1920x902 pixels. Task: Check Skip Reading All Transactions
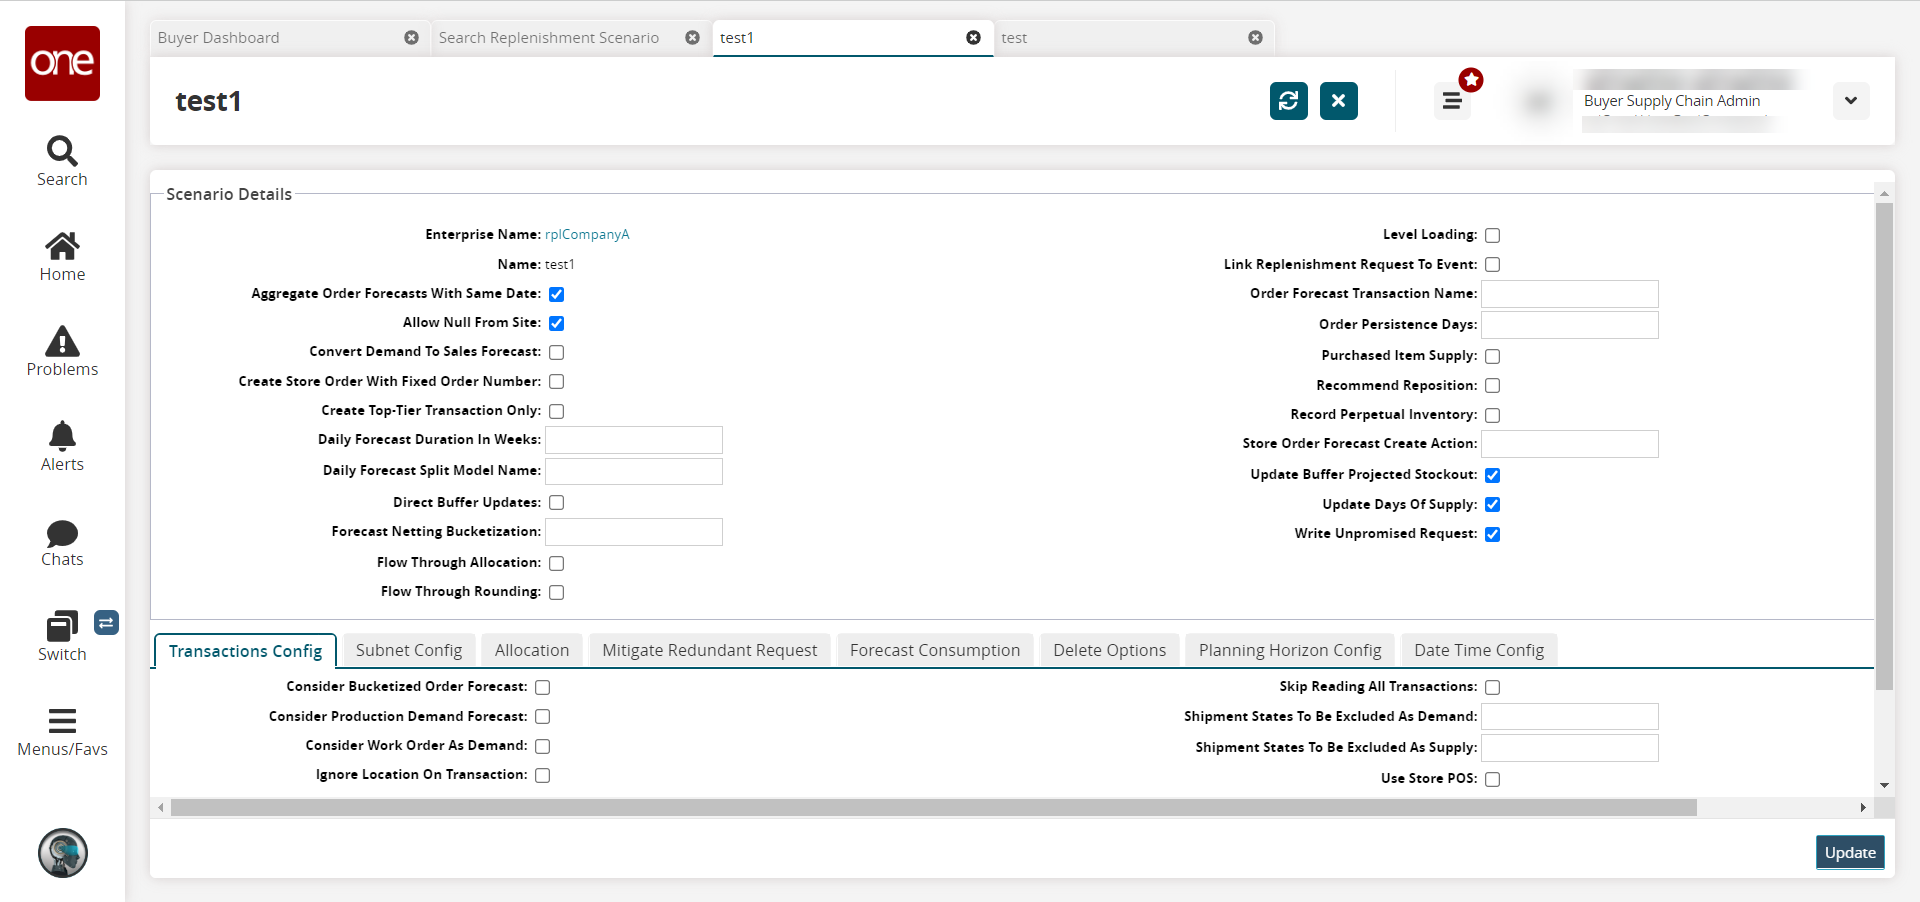click(1493, 687)
